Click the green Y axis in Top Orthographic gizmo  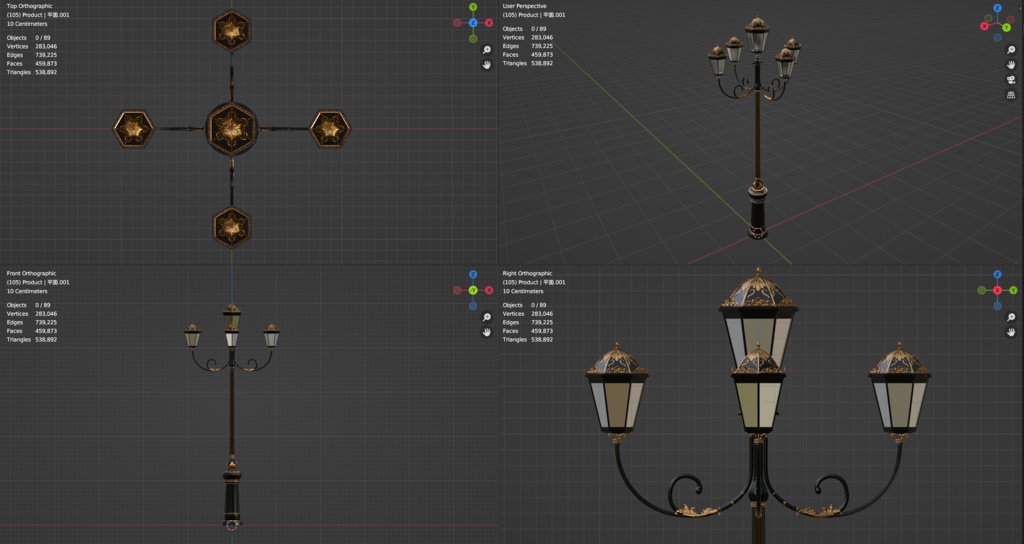(x=473, y=7)
